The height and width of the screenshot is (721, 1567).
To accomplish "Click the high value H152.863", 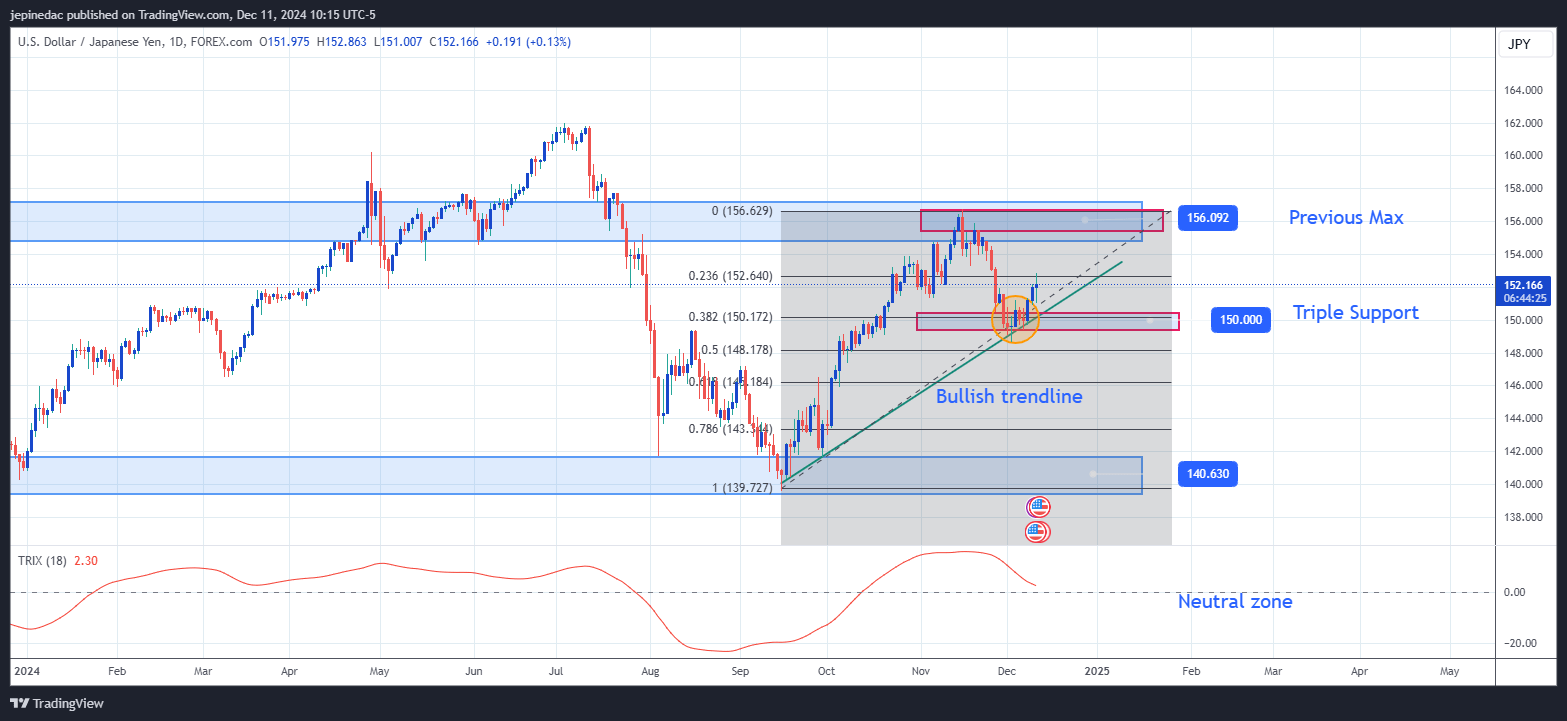I will (342, 41).
